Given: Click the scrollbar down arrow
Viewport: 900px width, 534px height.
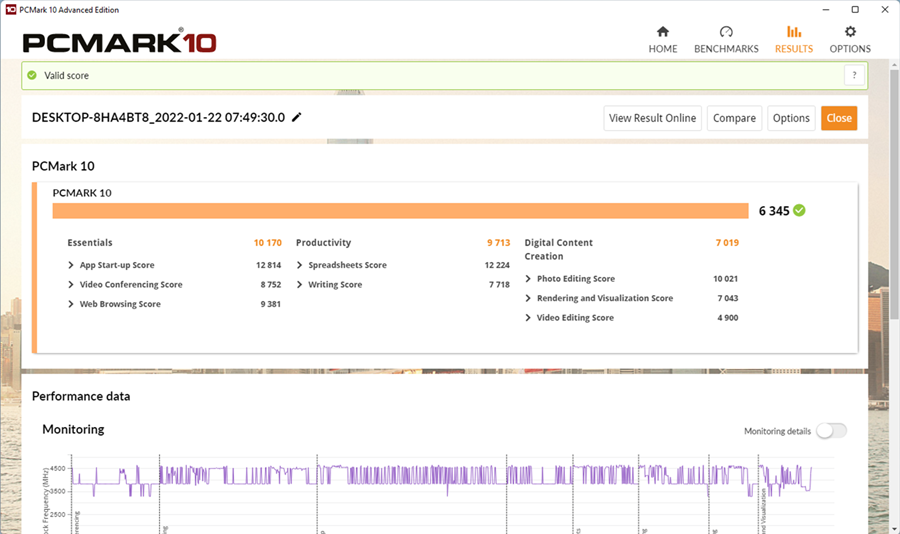Looking at the screenshot, I should point(894,528).
